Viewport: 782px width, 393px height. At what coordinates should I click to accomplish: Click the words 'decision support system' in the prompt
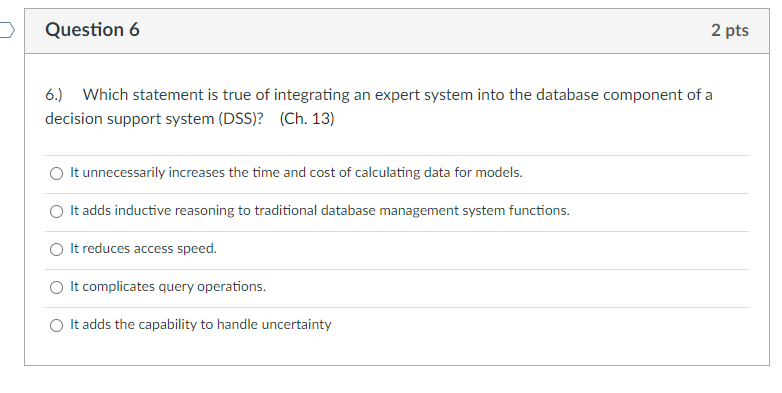[x=130, y=119]
